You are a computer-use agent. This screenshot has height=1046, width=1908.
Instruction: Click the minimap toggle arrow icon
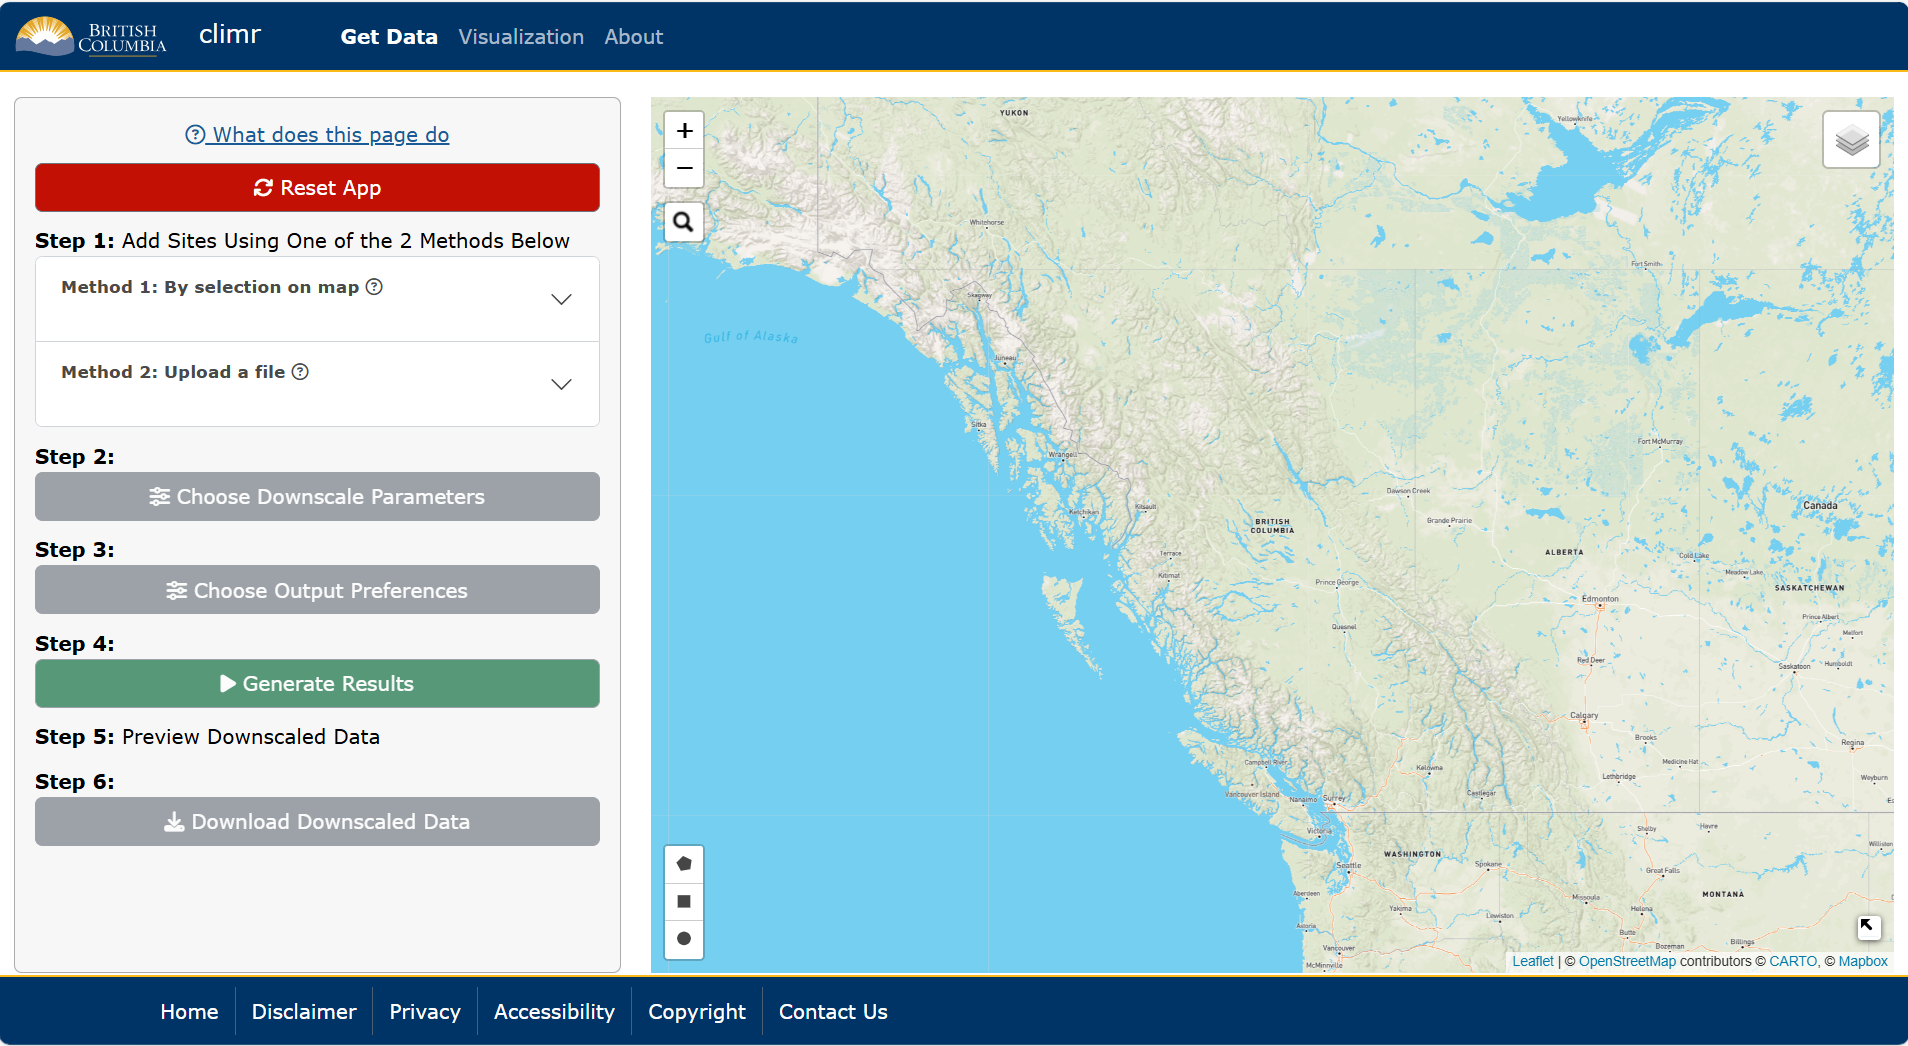[x=1867, y=927]
